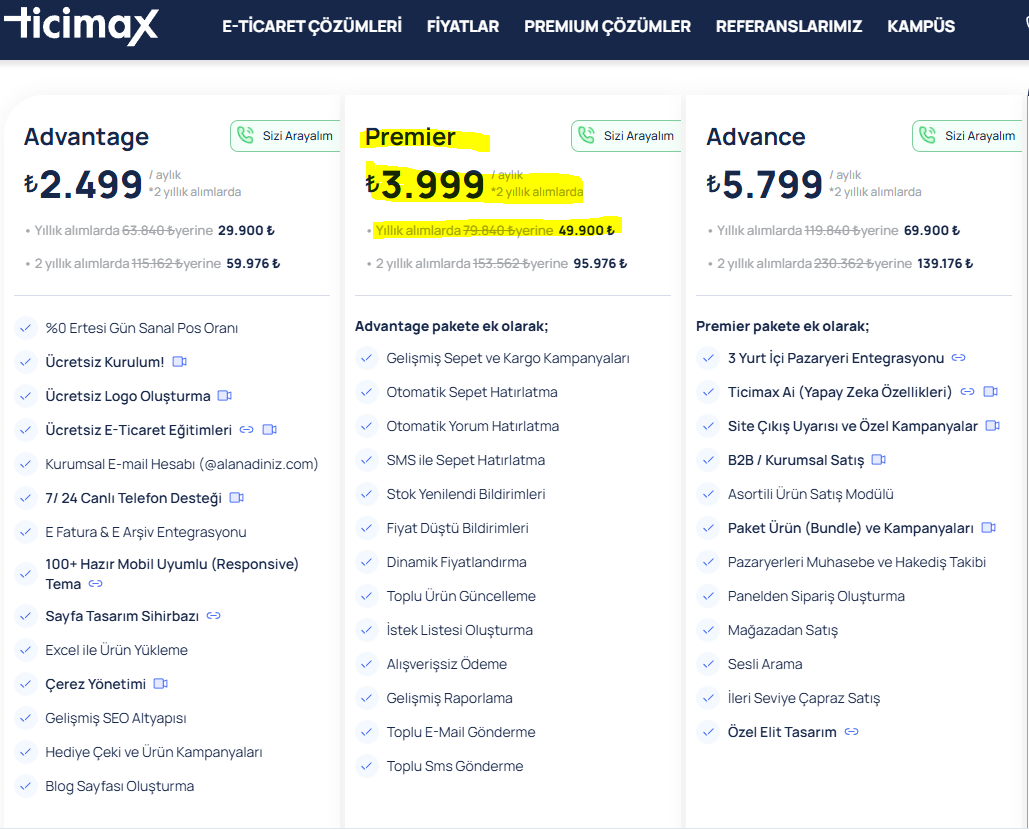Click the link icon next to Ticimax Ai

[x=967, y=392]
